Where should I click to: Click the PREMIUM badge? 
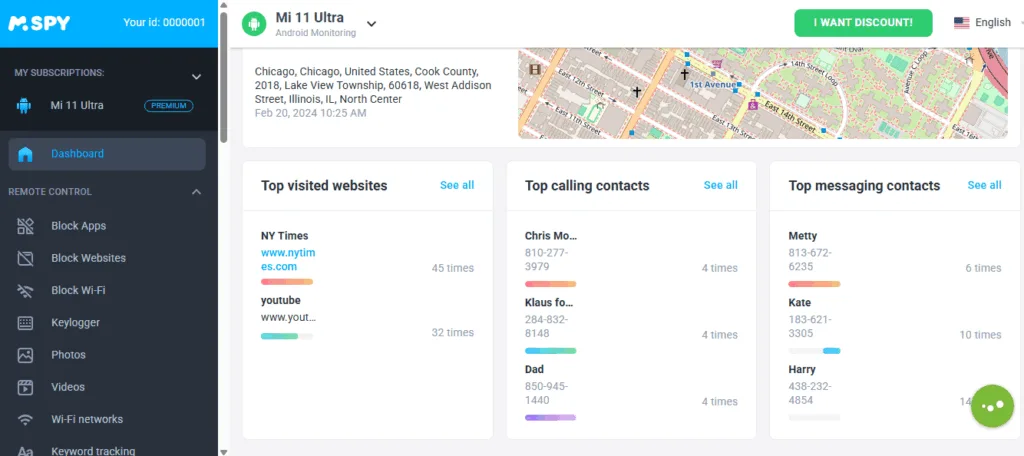pyautogui.click(x=168, y=106)
